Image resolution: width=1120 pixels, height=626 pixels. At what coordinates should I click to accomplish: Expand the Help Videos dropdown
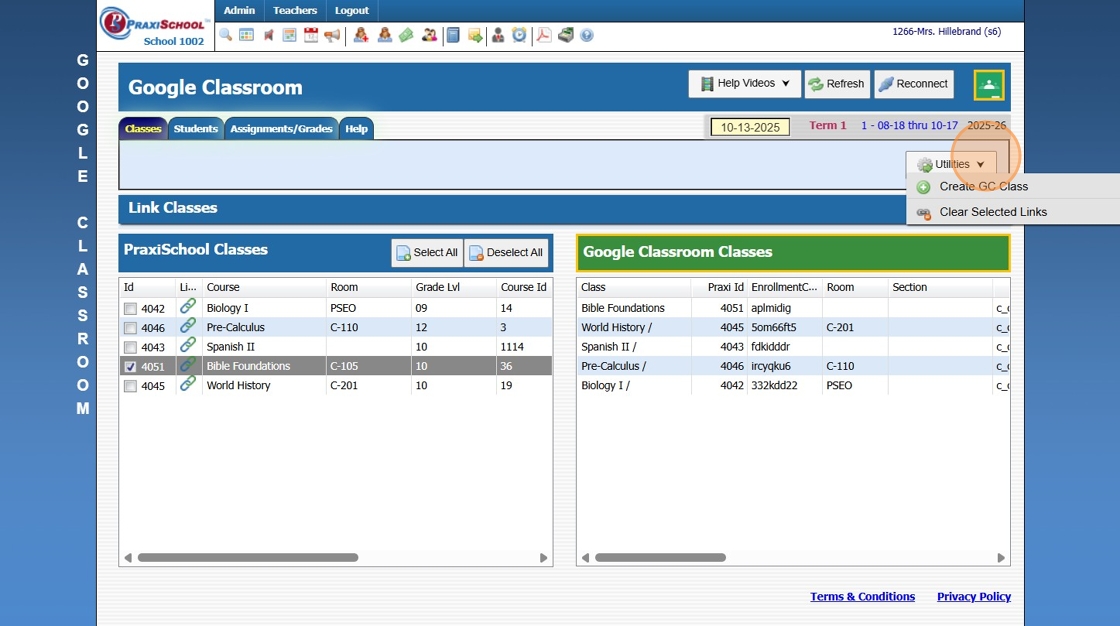coord(745,84)
